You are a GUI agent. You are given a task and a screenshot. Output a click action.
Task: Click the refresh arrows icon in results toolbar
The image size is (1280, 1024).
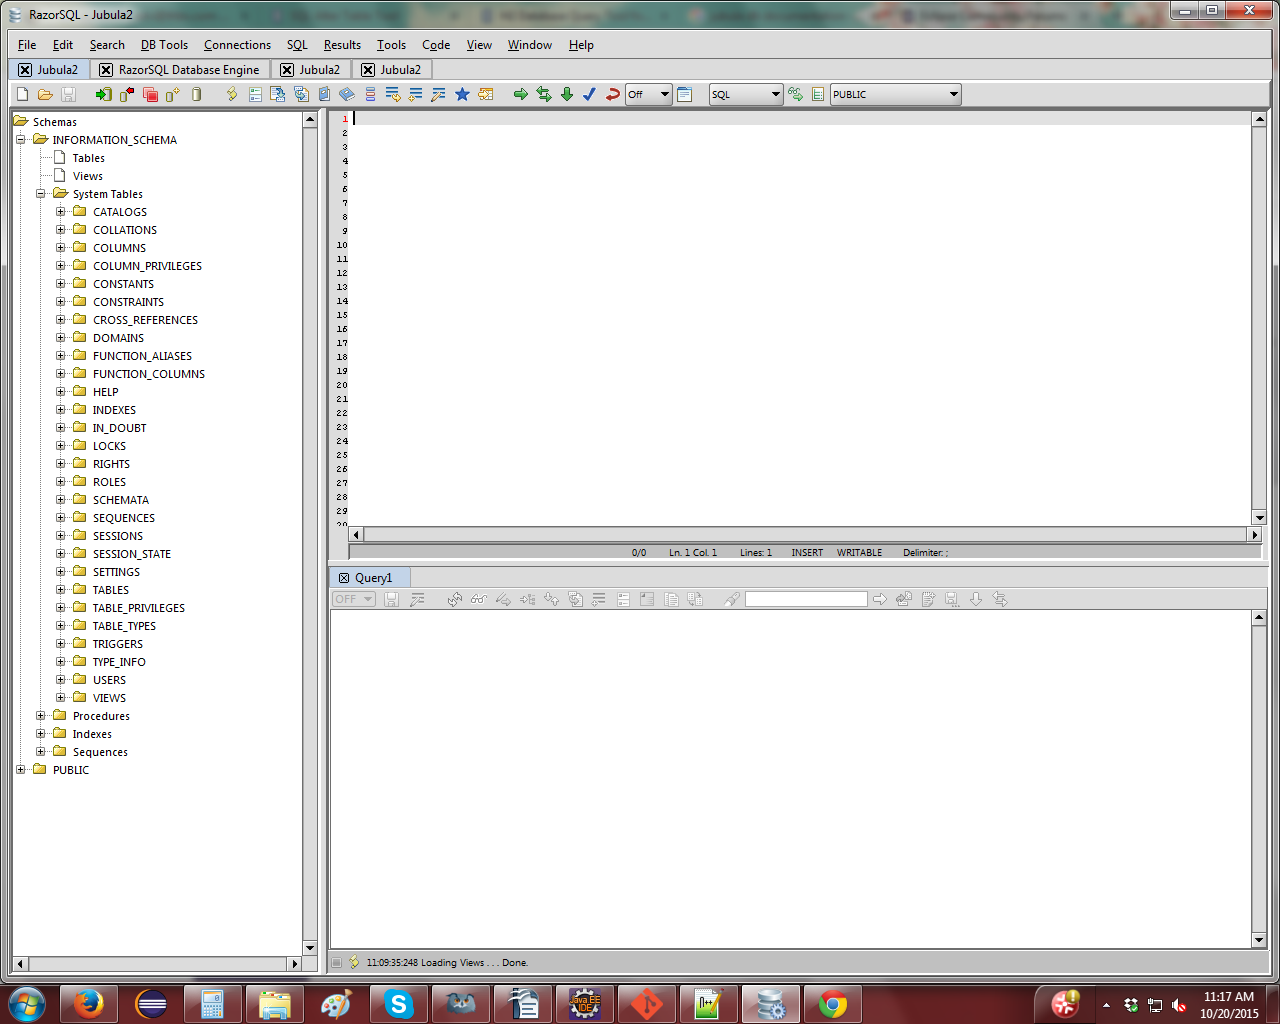455,599
